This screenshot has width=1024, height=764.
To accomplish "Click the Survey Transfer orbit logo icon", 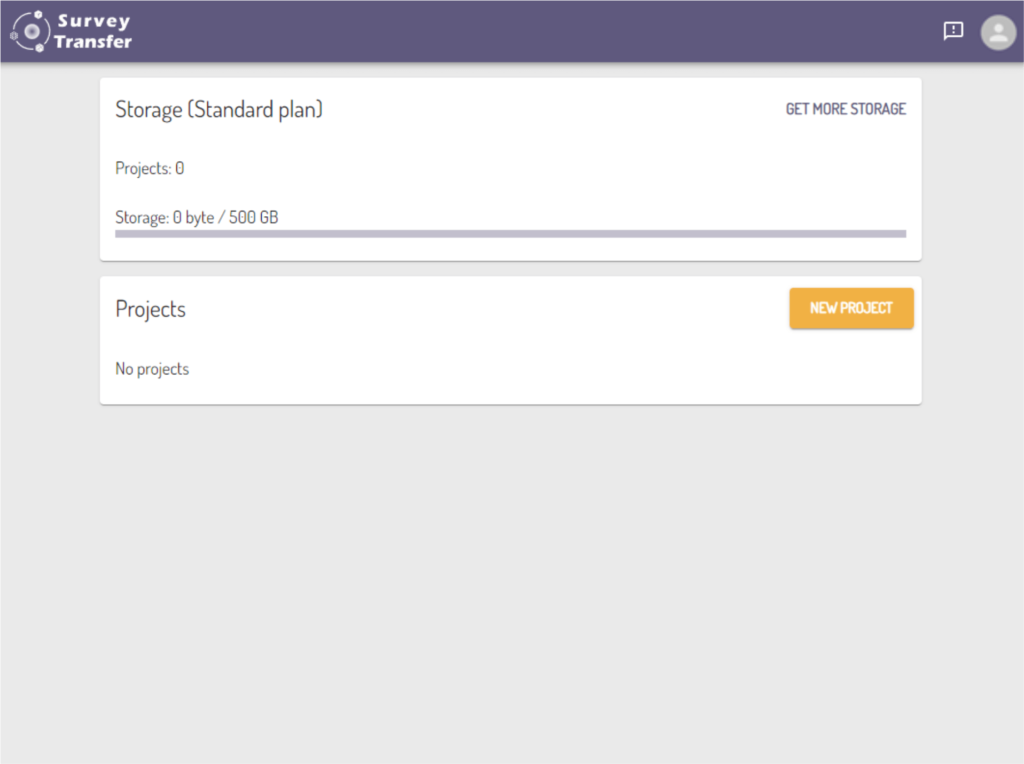I will tap(29, 31).
